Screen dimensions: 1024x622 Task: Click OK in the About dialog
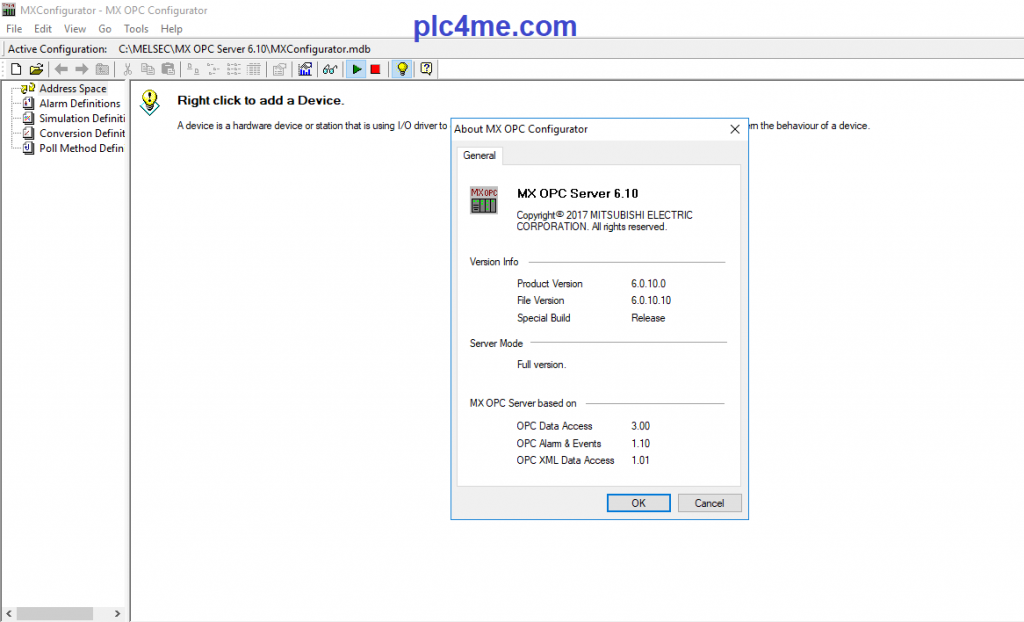tap(638, 503)
